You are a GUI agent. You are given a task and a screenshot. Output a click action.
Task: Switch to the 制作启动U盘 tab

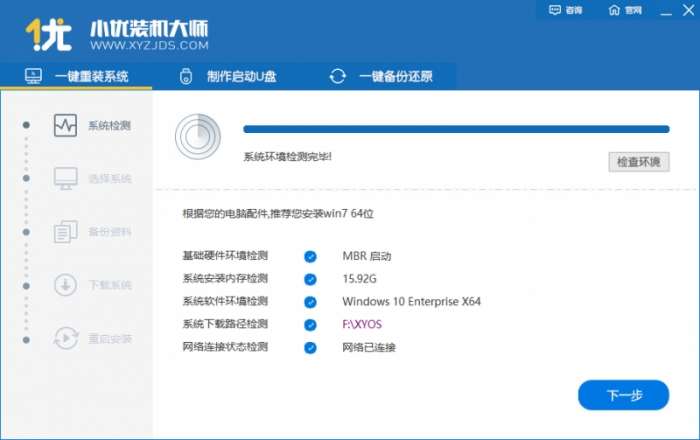pyautogui.click(x=228, y=76)
